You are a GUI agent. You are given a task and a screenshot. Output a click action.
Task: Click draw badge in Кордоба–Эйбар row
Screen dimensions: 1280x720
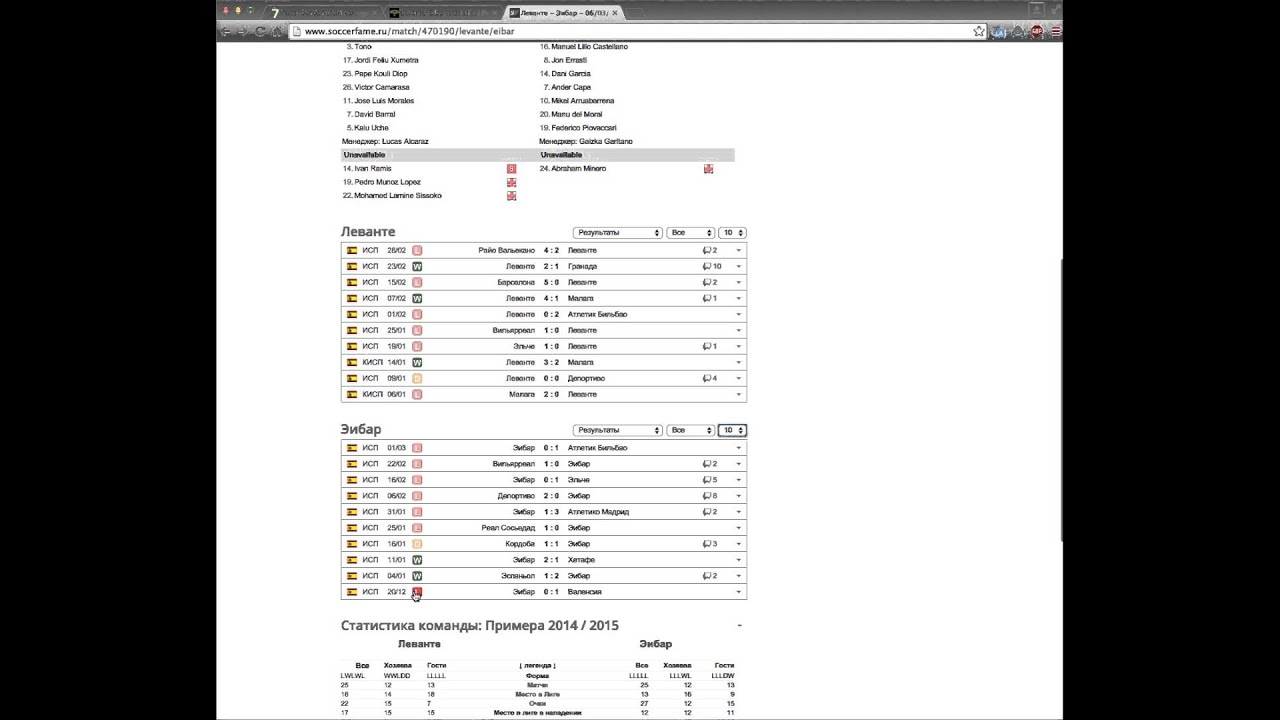tap(417, 544)
